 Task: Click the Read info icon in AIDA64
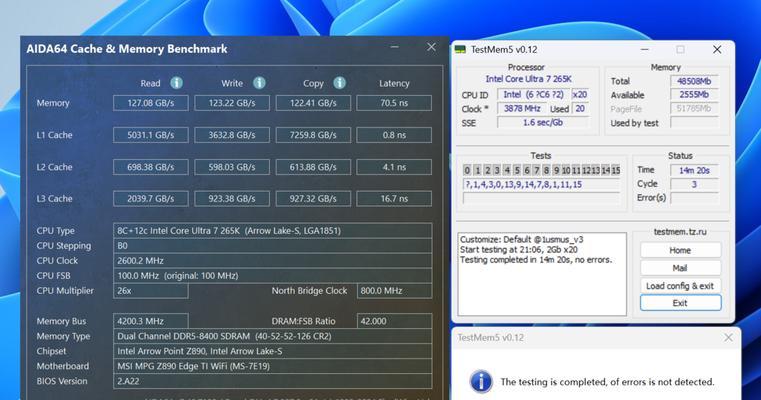176,83
